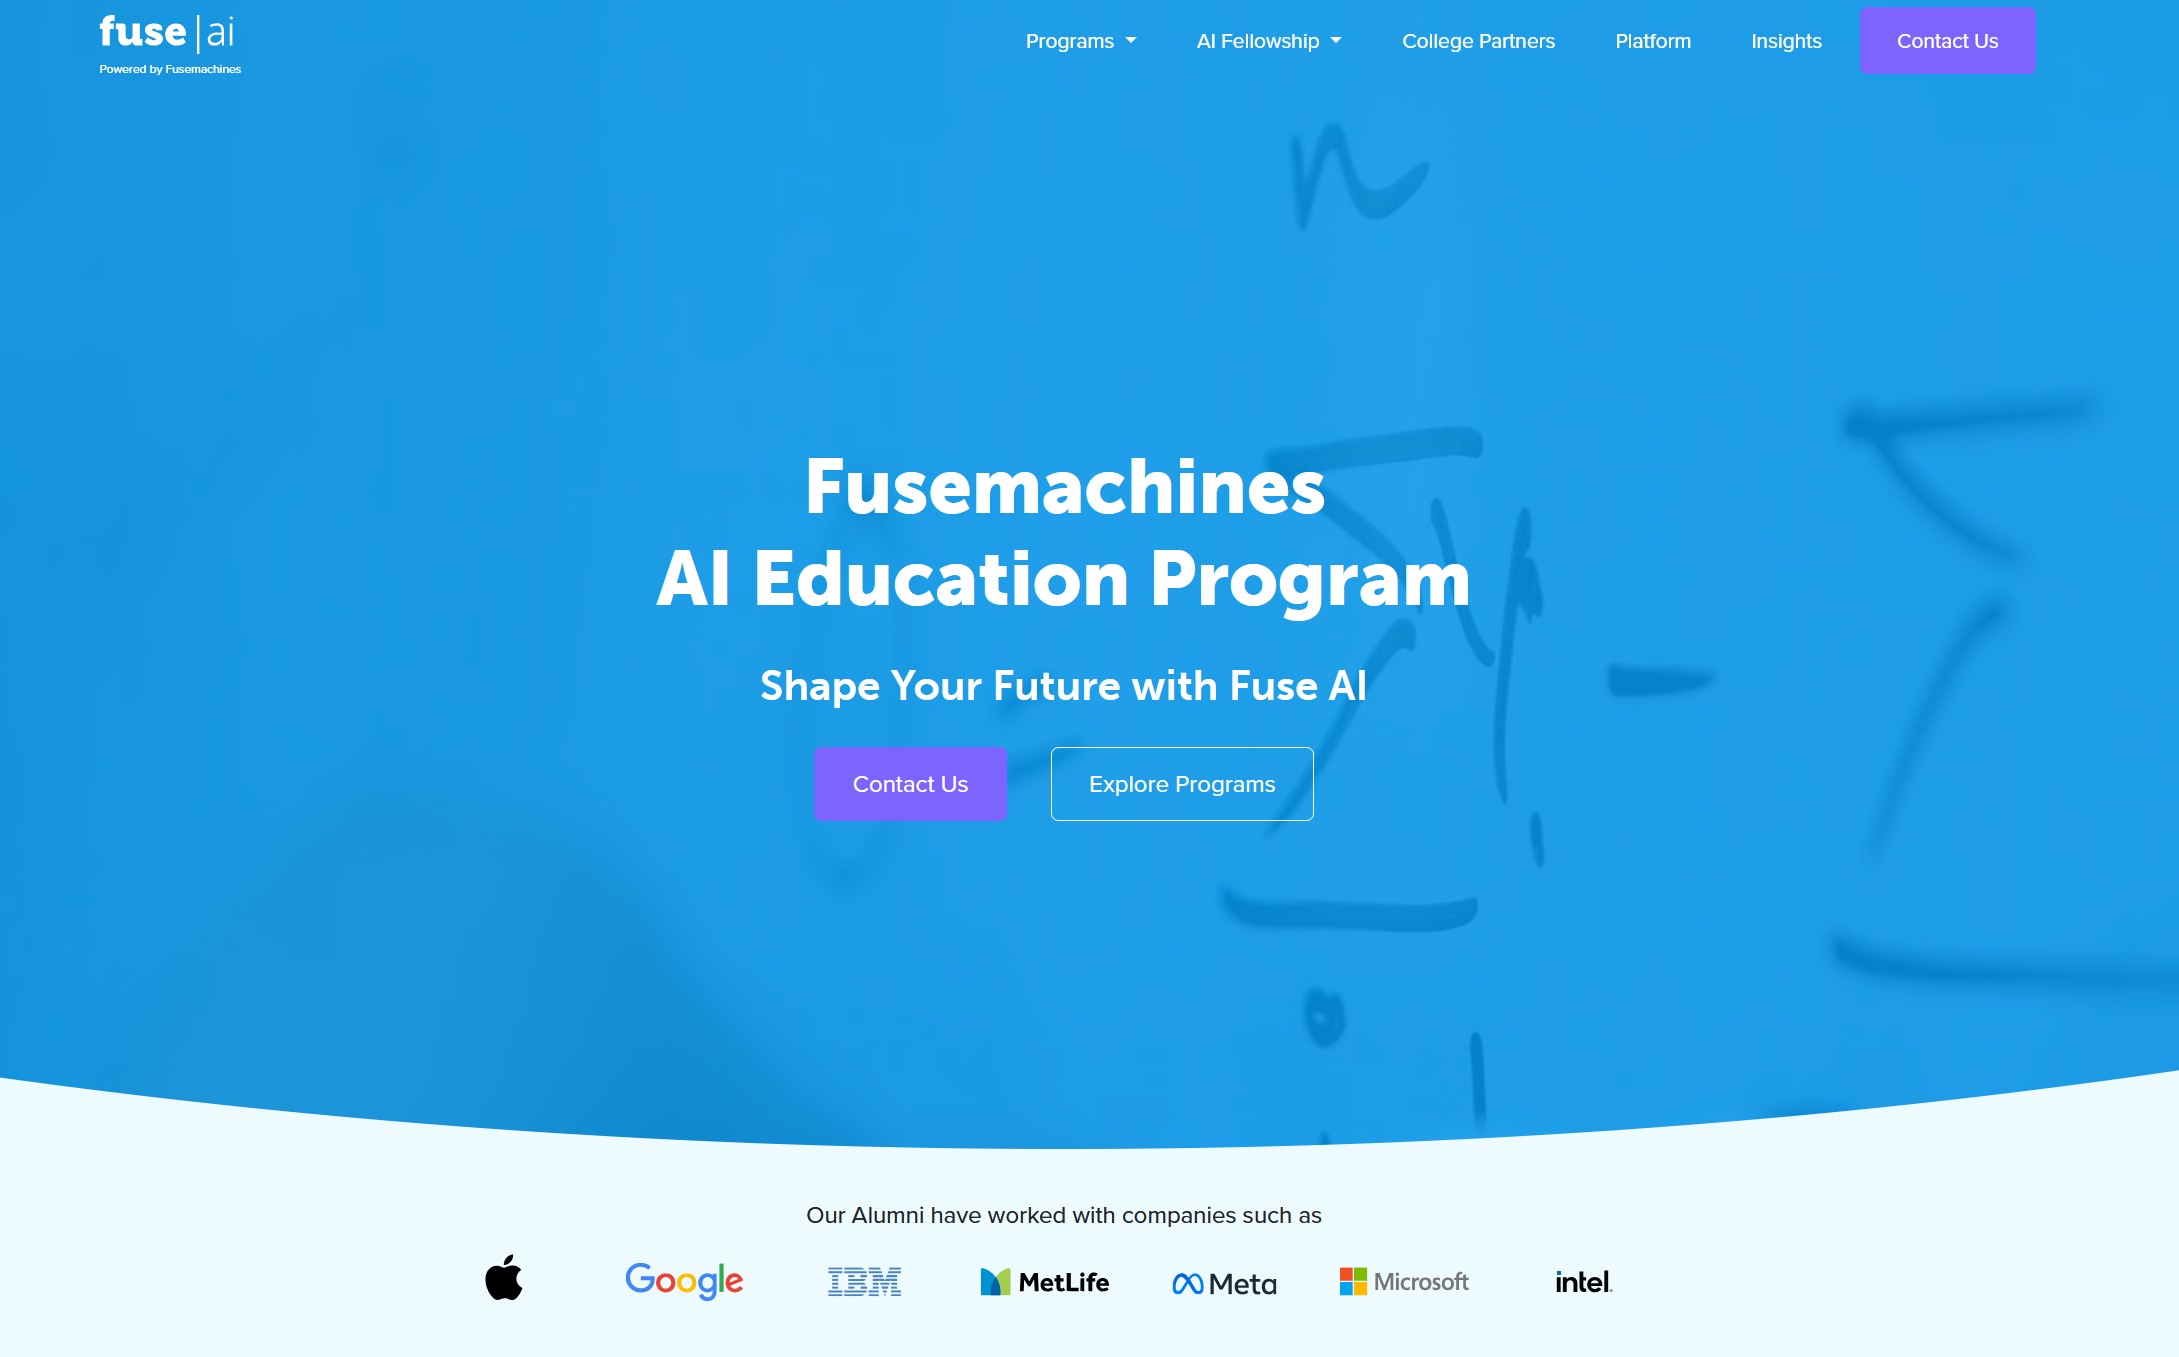Screen dimensions: 2179x1357
Task: Click the Explore Programs button
Action: click(1182, 783)
